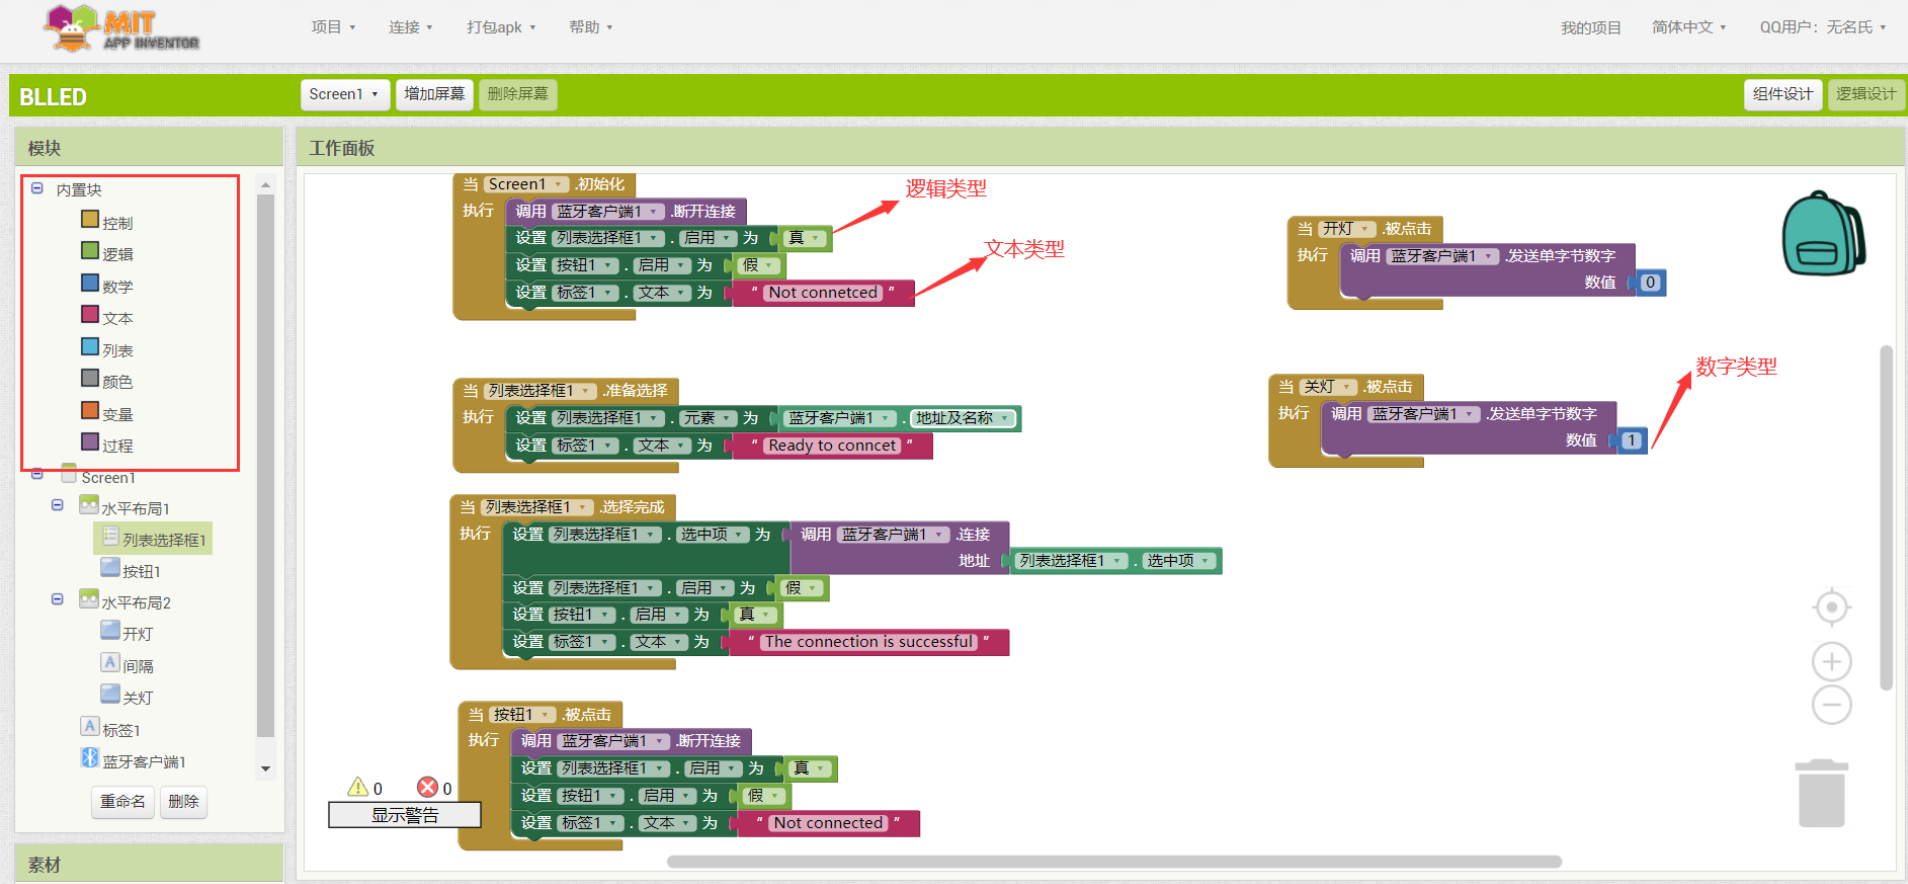The width and height of the screenshot is (1908, 884).
Task: Open the backpack icon on workspace
Action: coord(1822,235)
